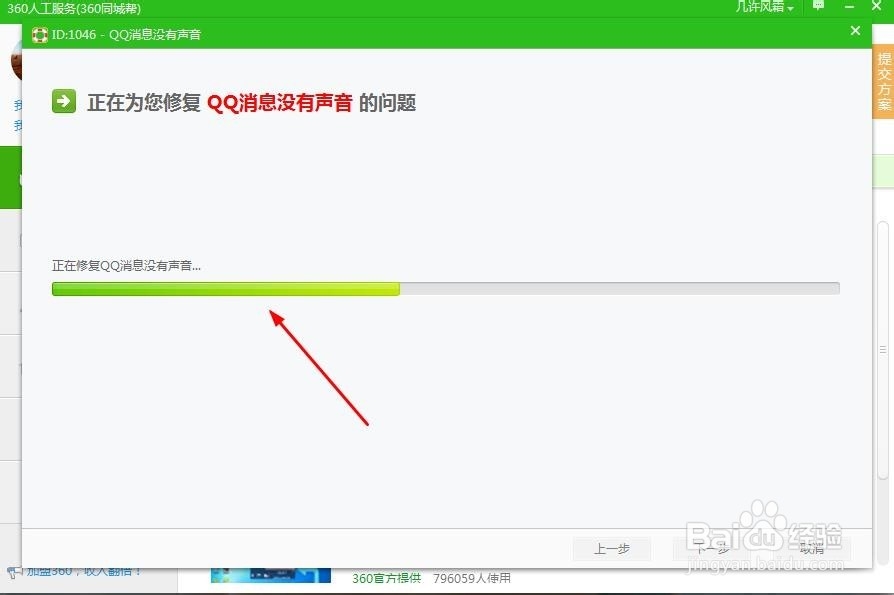Open the feedback message icon in title bar

(818, 6)
